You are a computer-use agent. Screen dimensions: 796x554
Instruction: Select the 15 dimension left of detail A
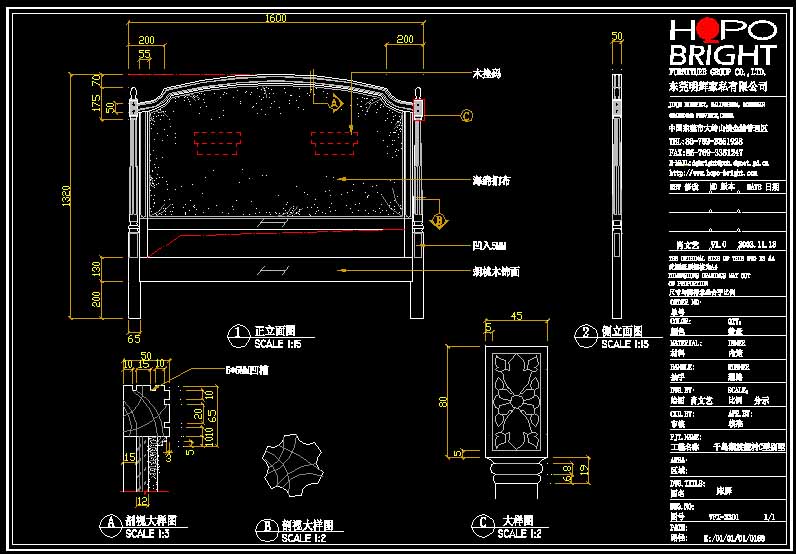pyautogui.click(x=129, y=457)
